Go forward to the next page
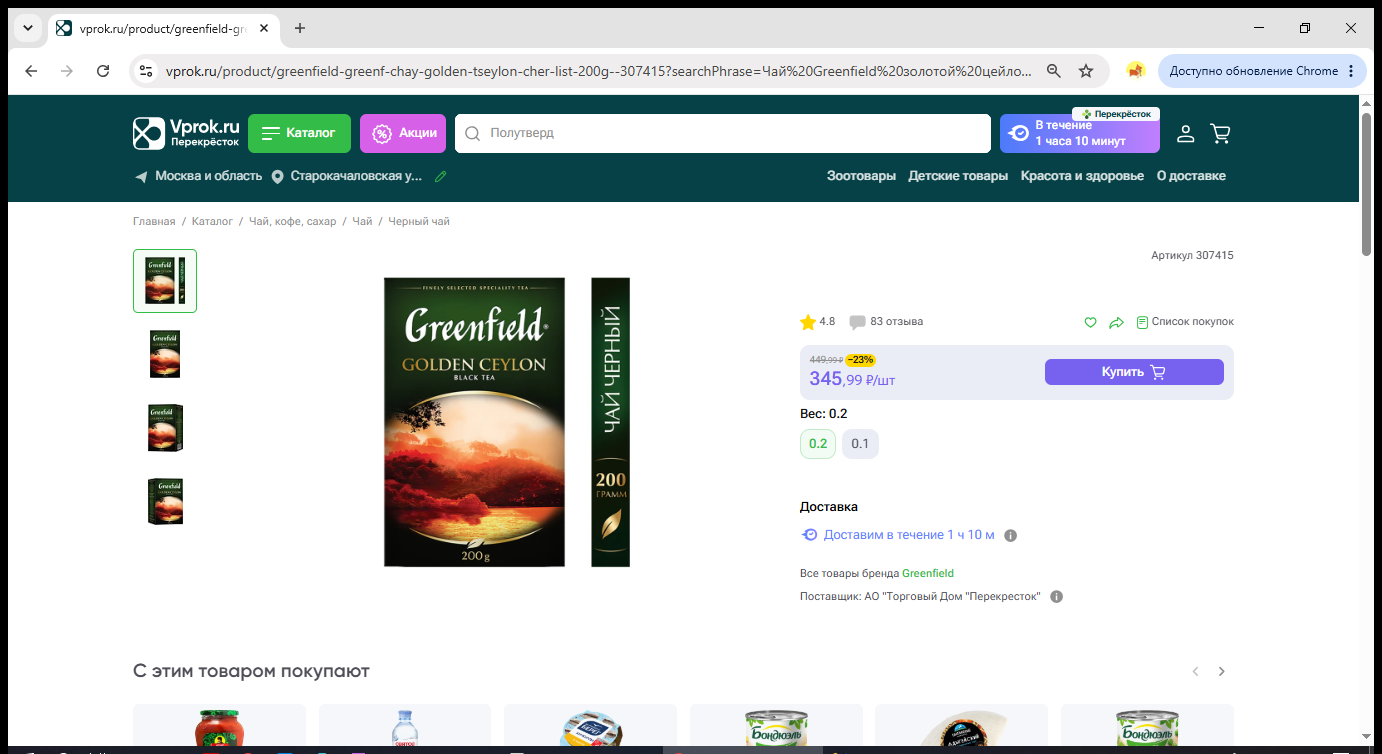This screenshot has height=754, width=1382. pos(67,71)
